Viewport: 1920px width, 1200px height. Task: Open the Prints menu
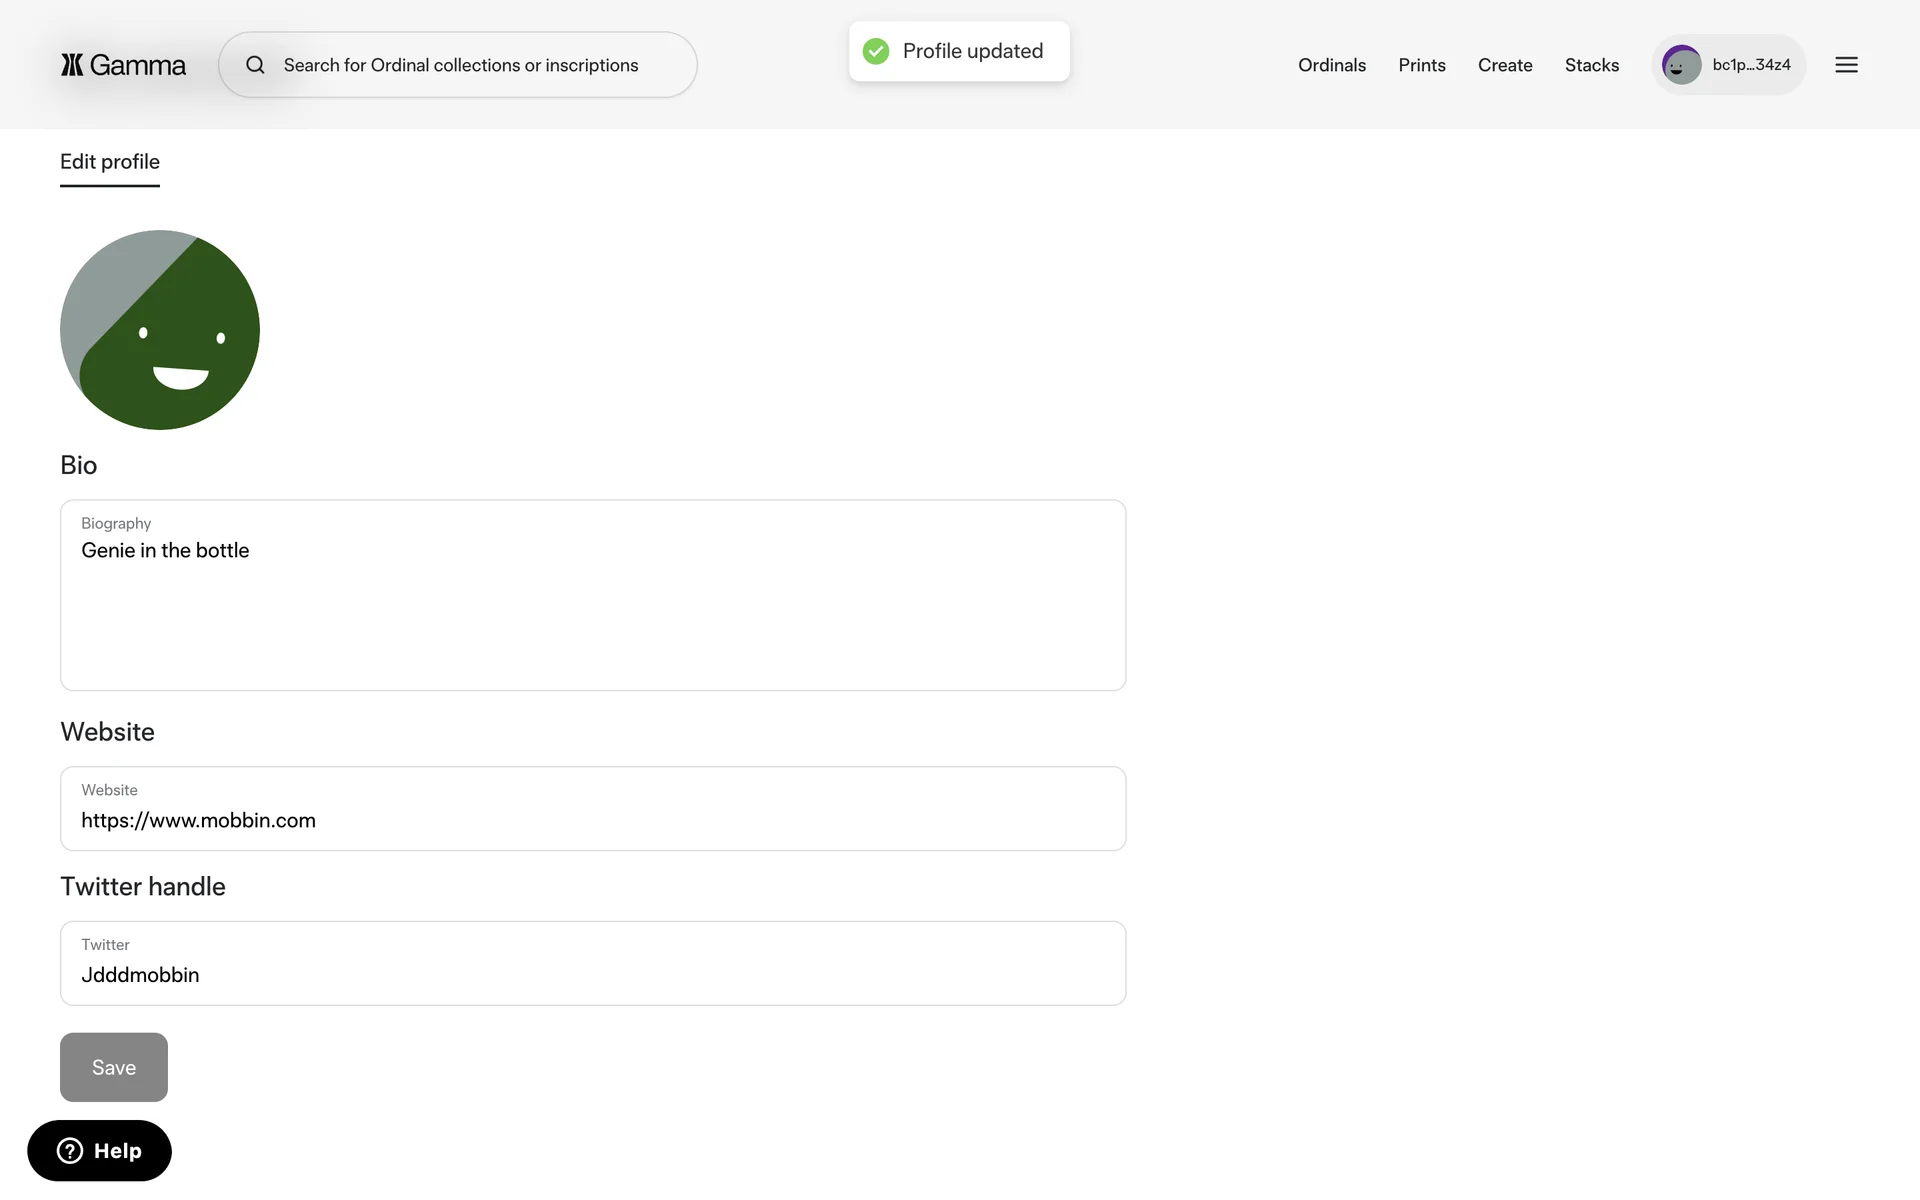click(1421, 65)
